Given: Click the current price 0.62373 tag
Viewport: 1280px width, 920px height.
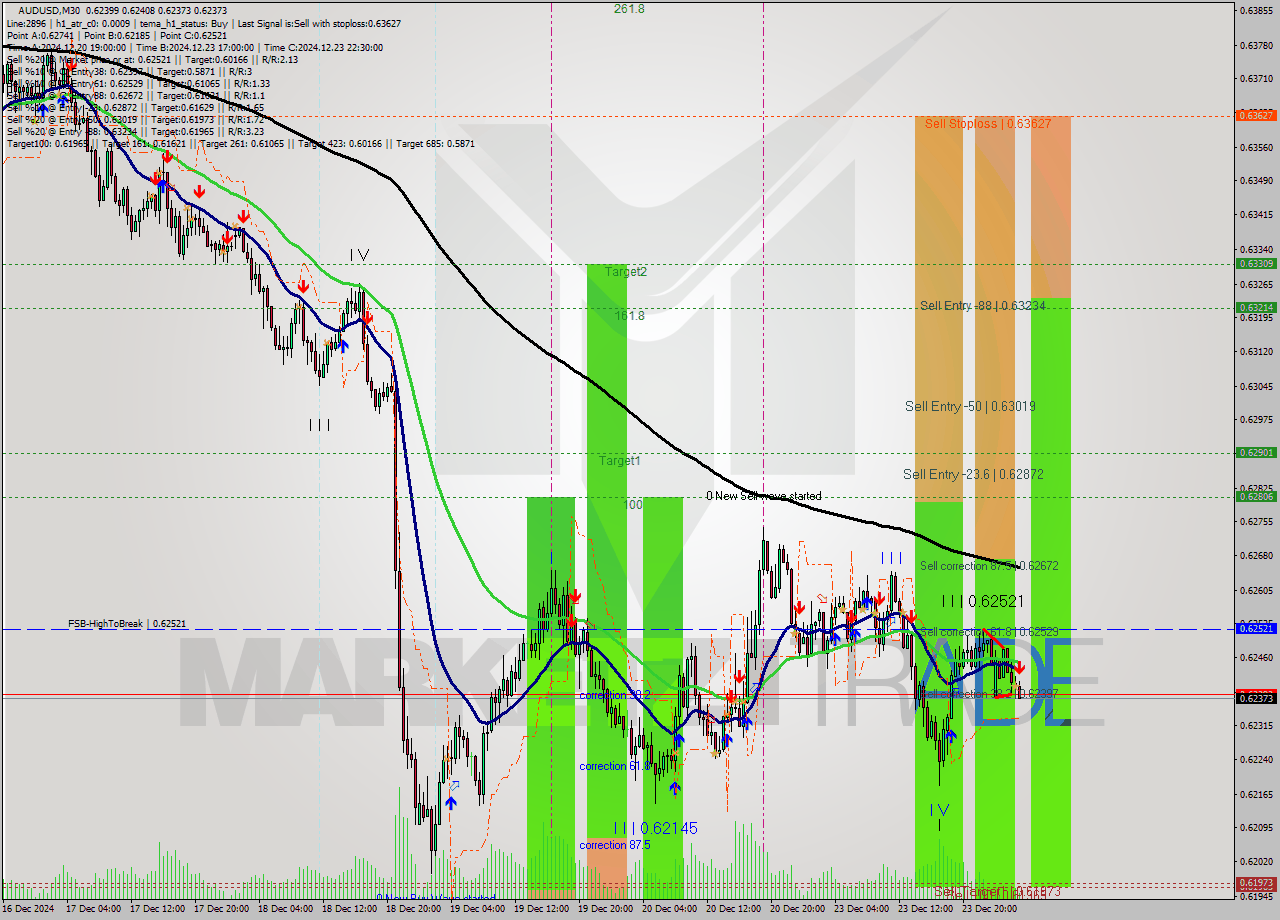Looking at the screenshot, I should click(1256, 698).
